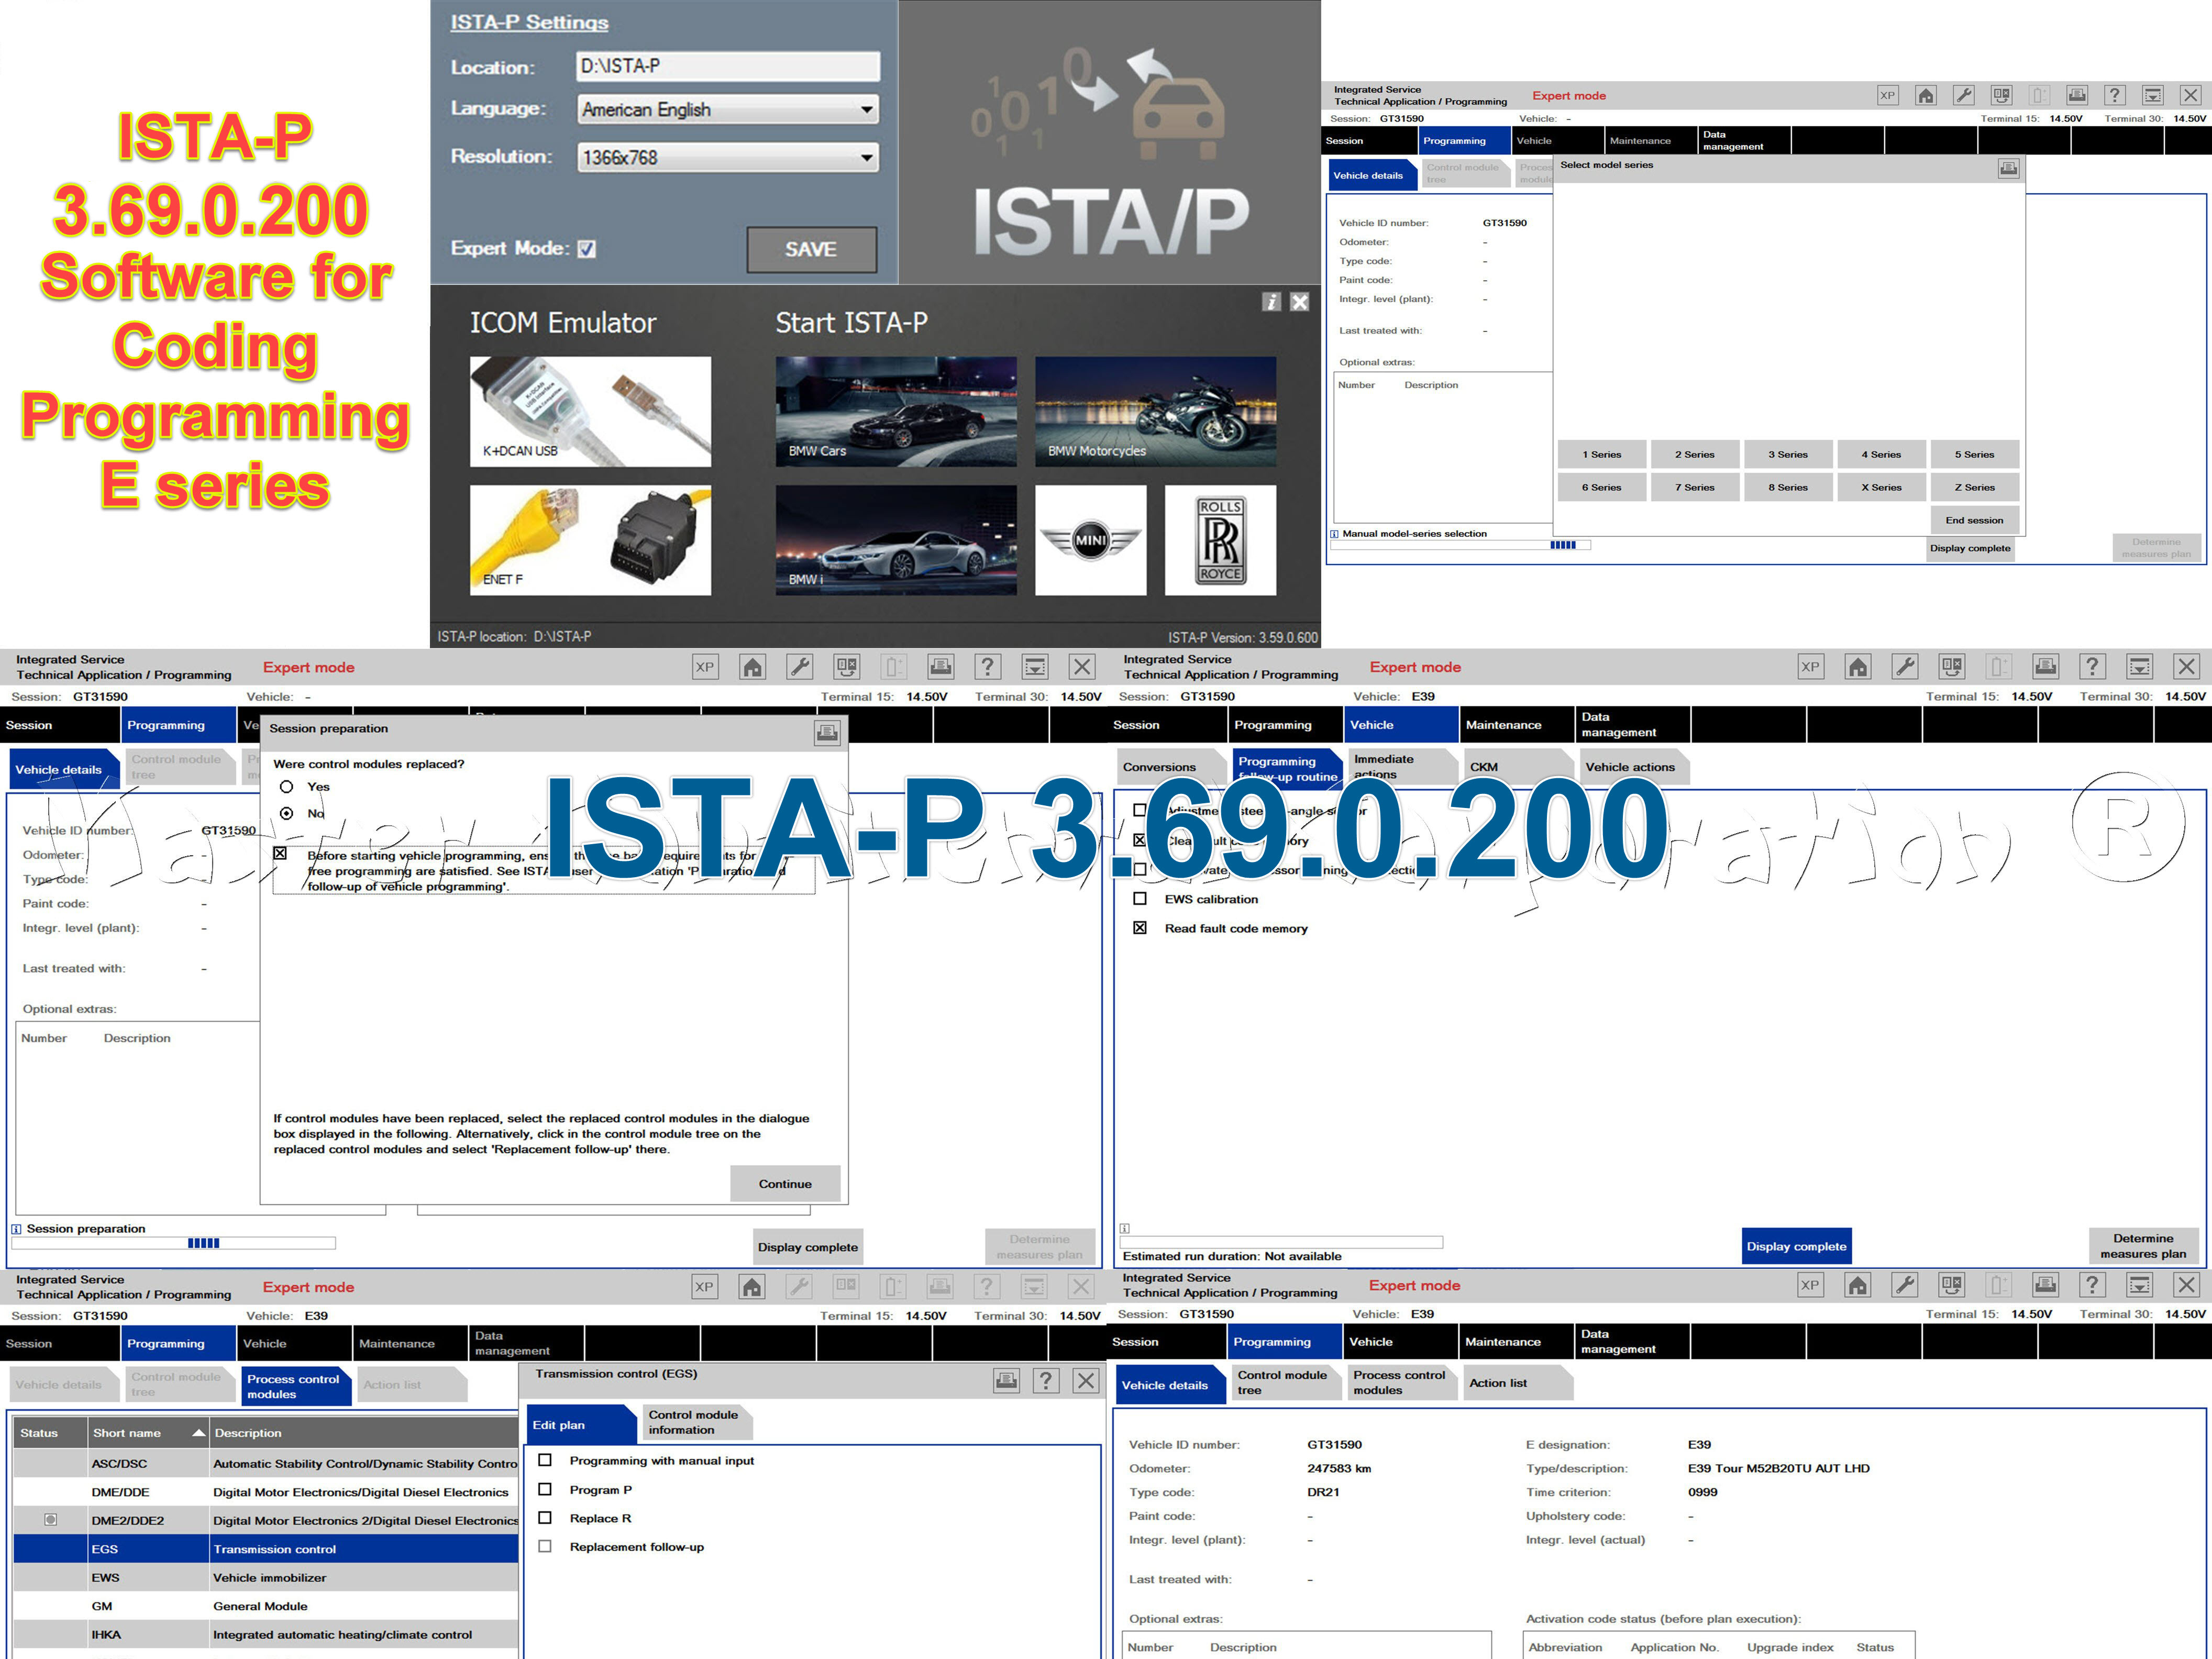
Task: Click Continue in the Session preparation dialog
Action: pos(785,1184)
